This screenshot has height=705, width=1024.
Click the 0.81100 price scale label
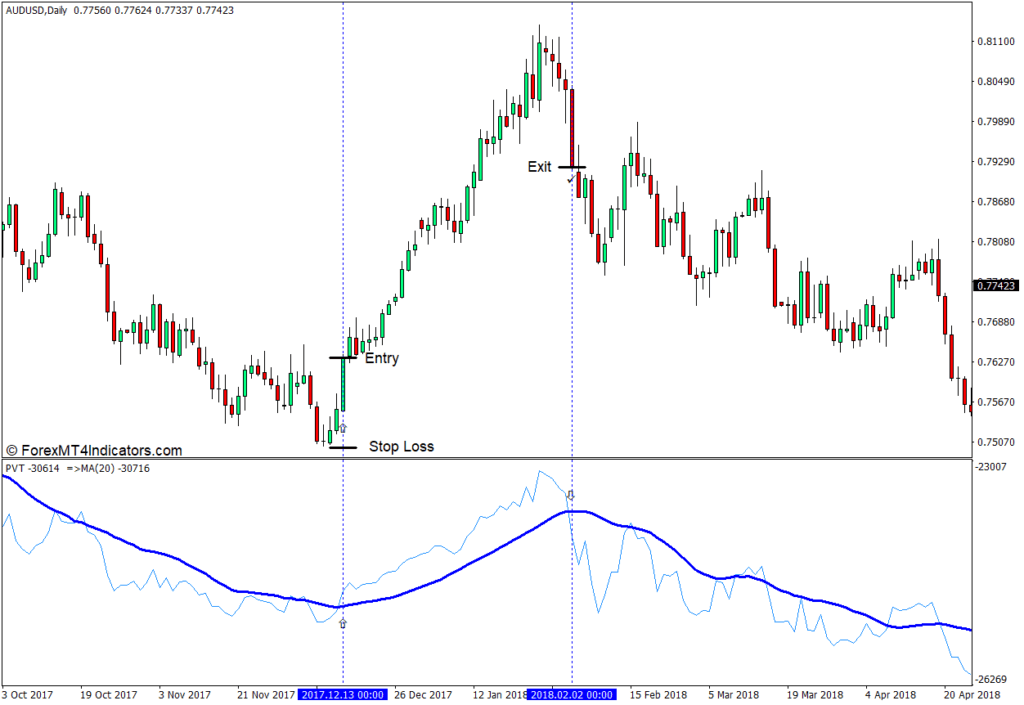click(996, 41)
